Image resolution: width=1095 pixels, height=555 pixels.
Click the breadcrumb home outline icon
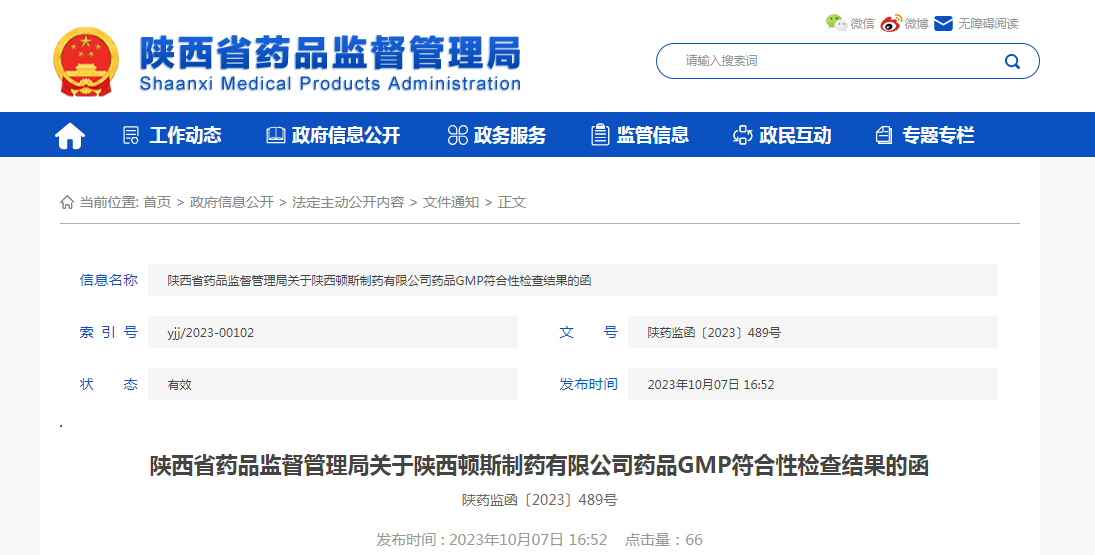click(x=67, y=202)
